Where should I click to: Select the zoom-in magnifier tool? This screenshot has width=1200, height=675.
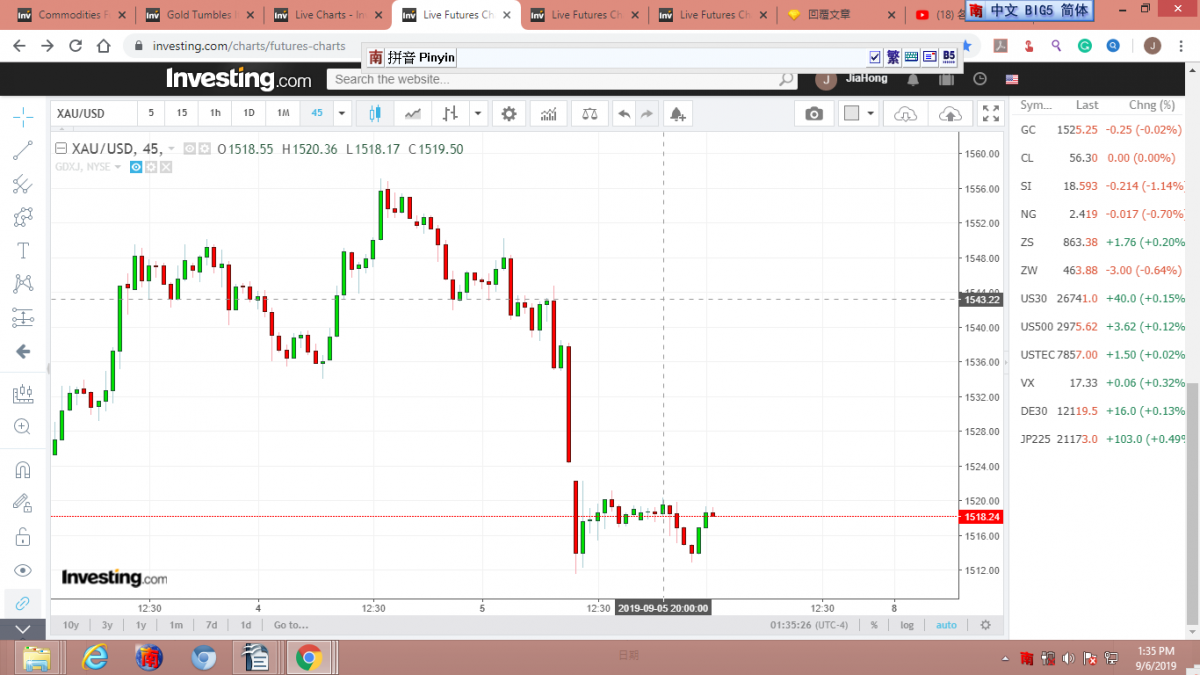coord(22,427)
